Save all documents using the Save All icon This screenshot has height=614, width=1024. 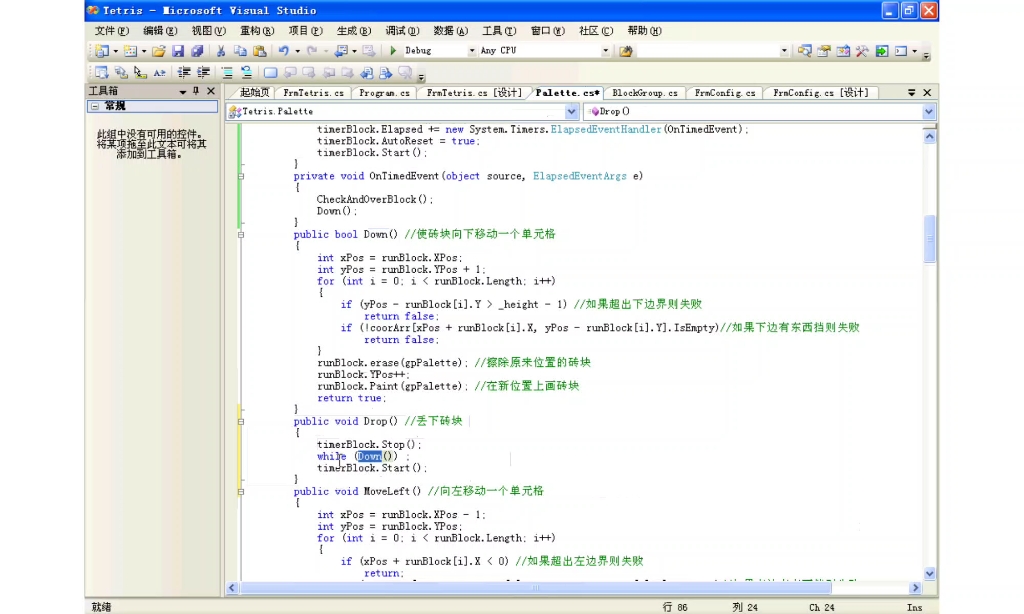click(200, 50)
